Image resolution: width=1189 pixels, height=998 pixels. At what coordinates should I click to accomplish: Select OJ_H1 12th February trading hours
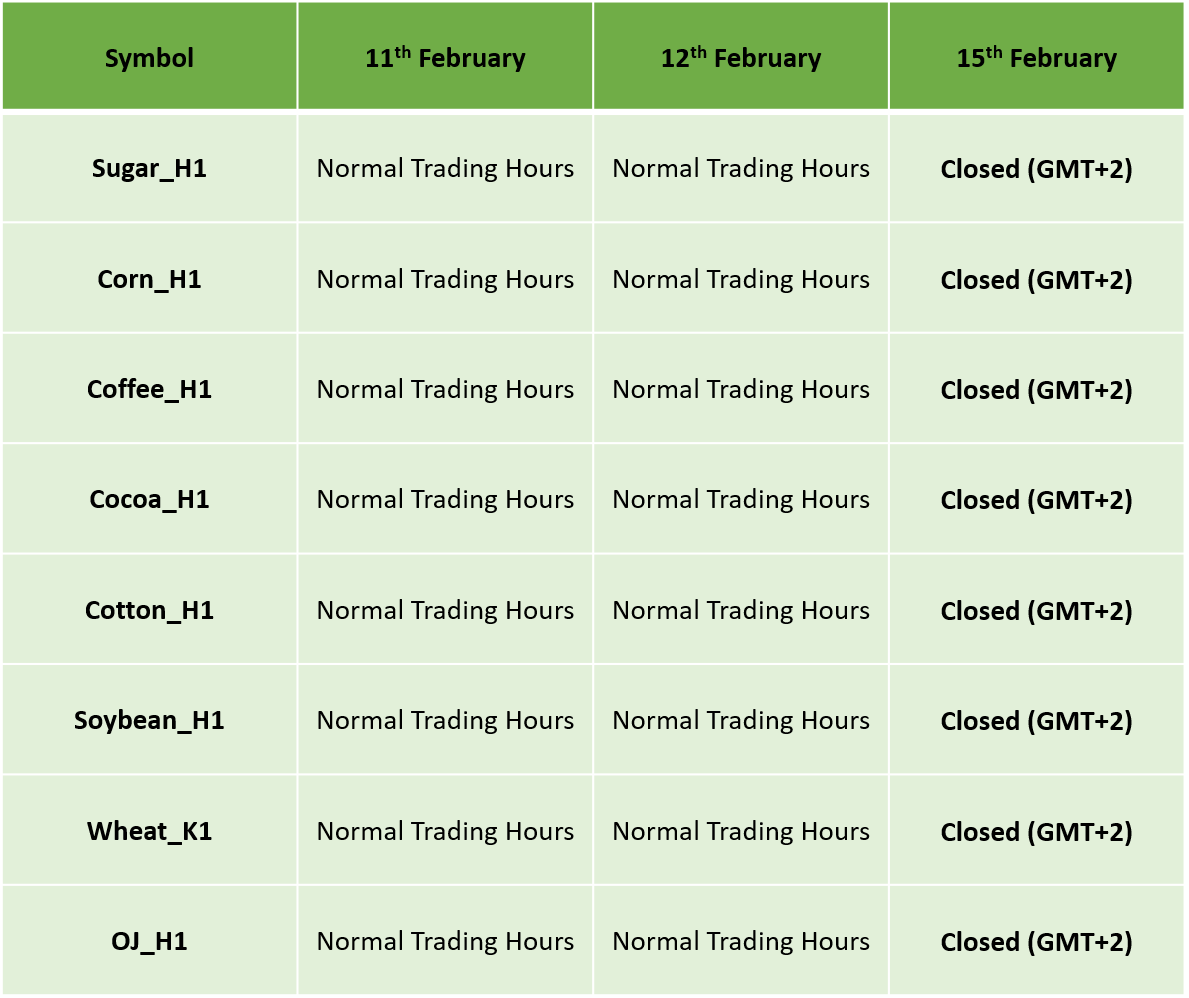click(741, 941)
